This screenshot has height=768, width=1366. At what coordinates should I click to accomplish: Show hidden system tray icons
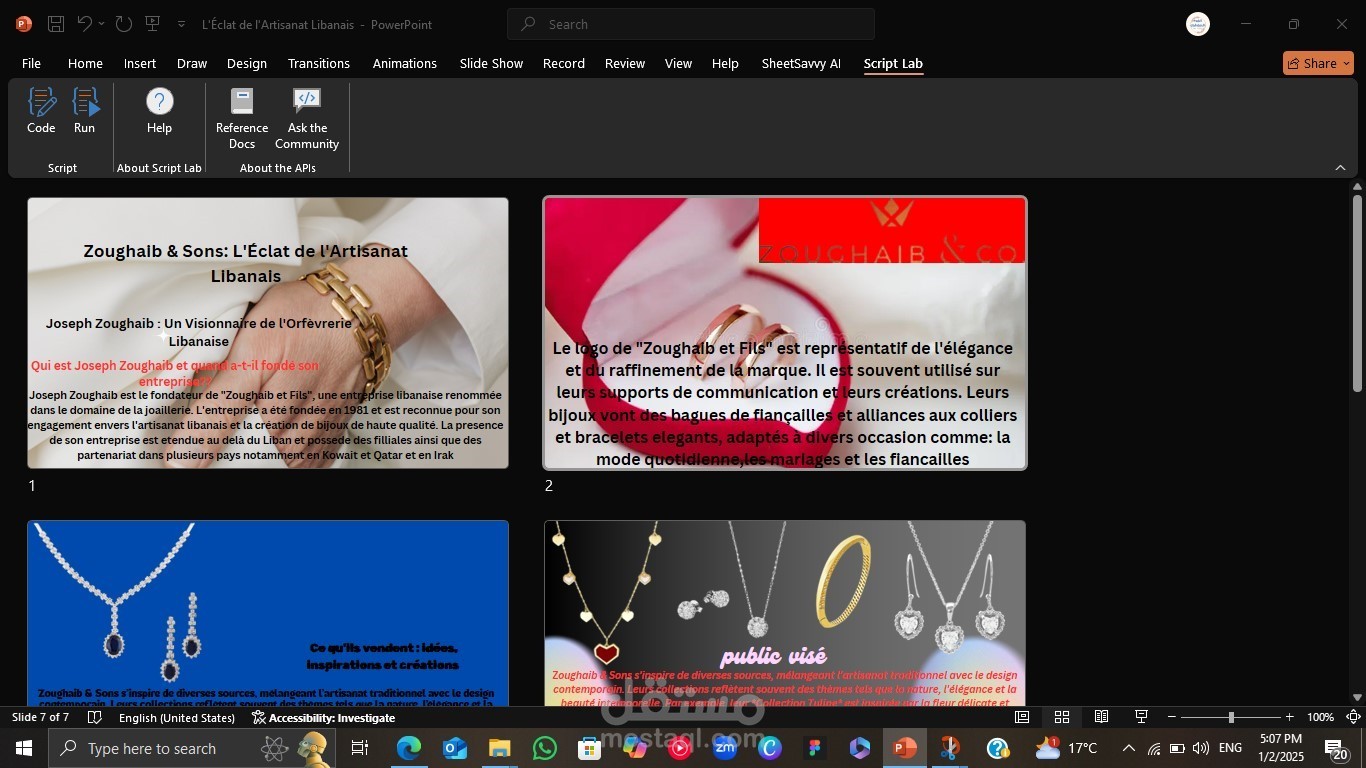tap(1129, 748)
